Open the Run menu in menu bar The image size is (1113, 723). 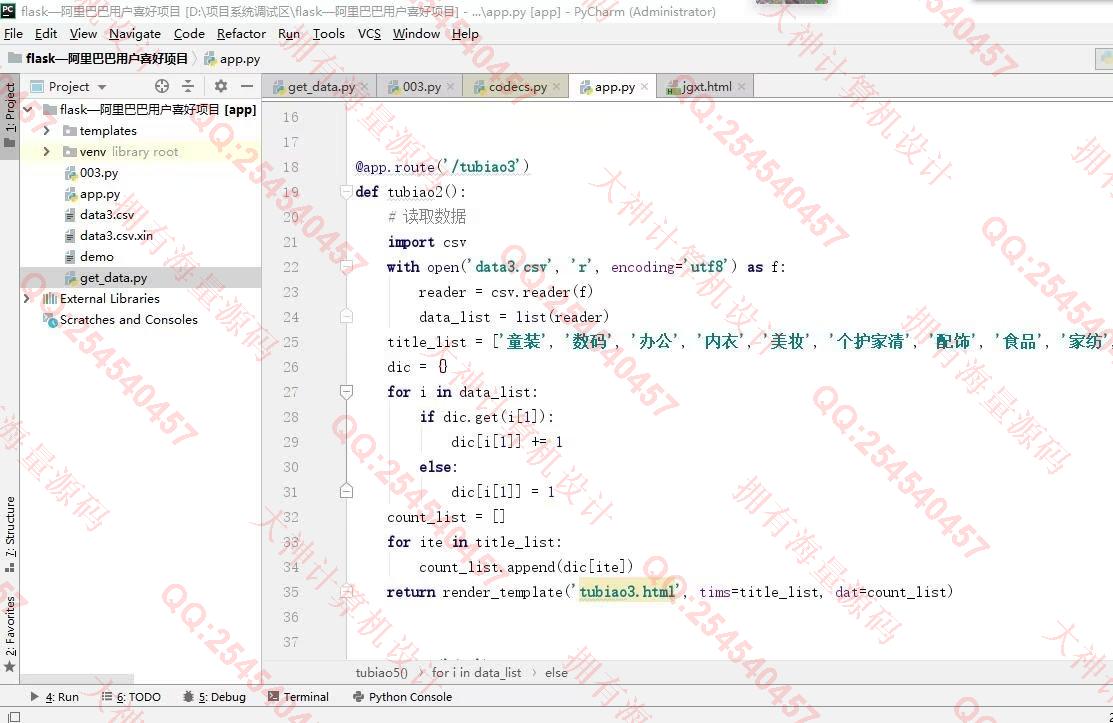click(289, 33)
